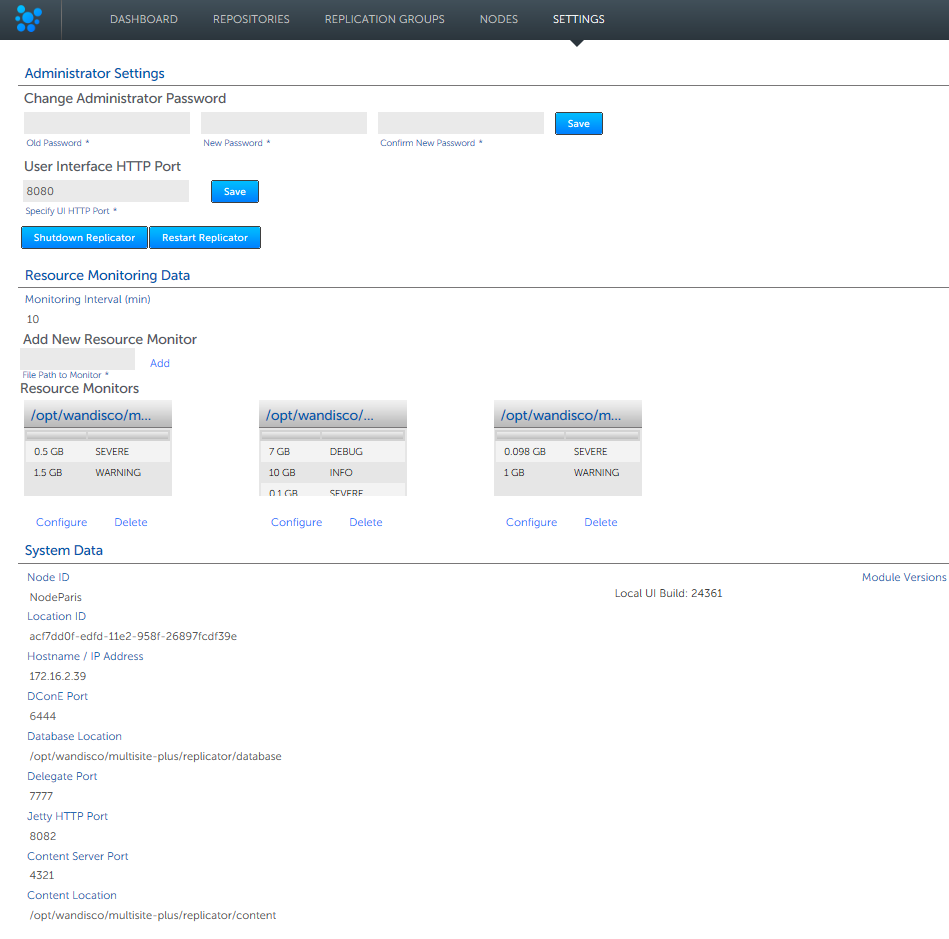Click the Add resource monitor link
The image size is (949, 939).
tap(160, 363)
